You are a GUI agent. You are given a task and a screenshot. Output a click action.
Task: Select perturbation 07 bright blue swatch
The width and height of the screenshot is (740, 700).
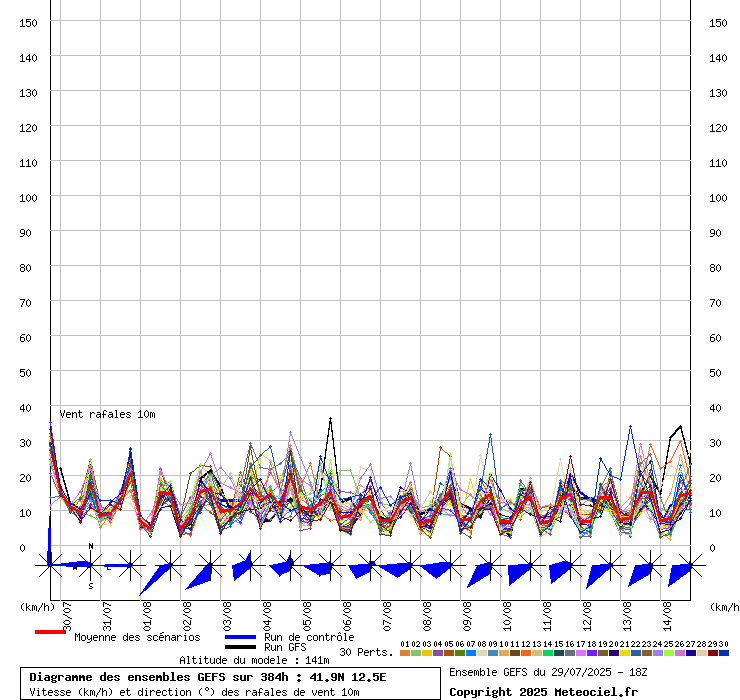click(471, 653)
